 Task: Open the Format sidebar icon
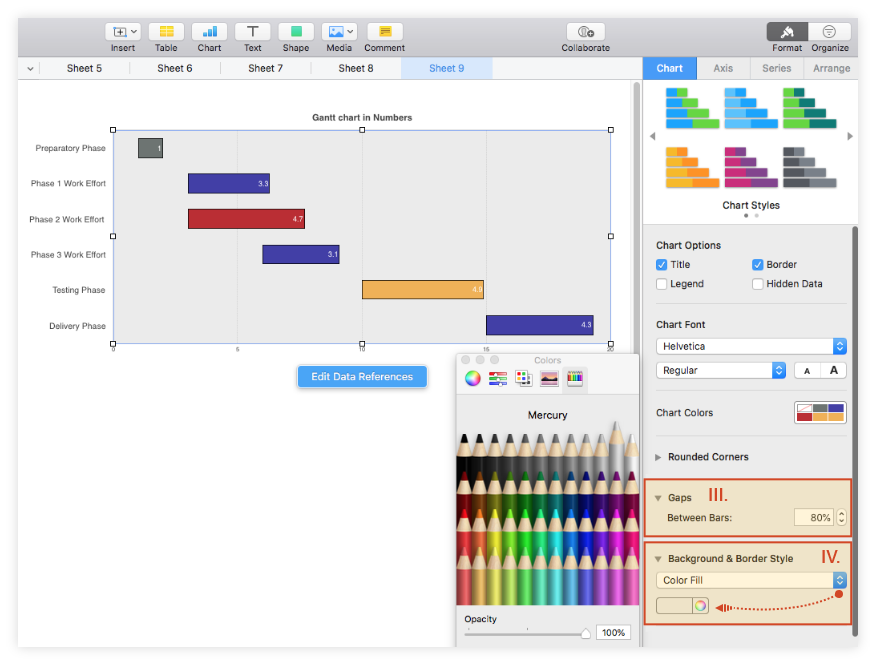[x=786, y=33]
